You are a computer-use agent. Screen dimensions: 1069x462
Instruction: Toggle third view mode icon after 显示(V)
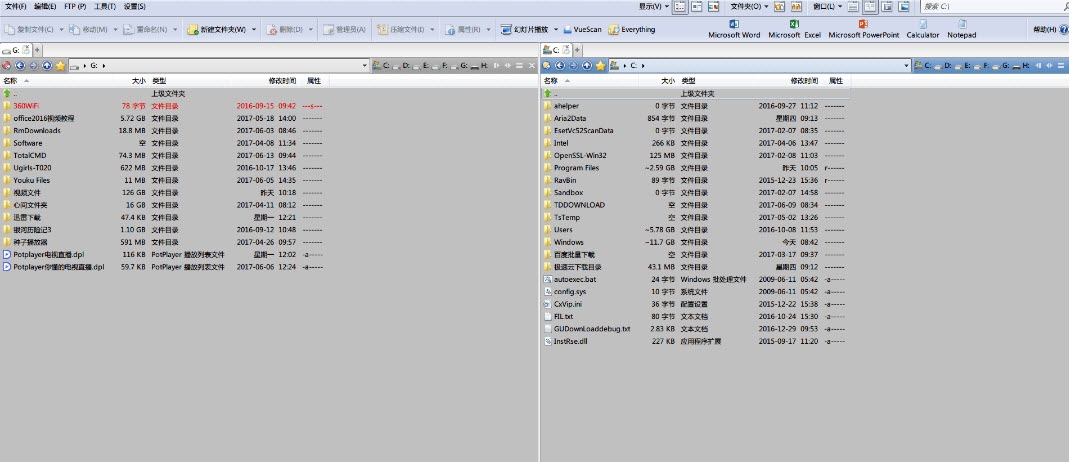(x=714, y=7)
